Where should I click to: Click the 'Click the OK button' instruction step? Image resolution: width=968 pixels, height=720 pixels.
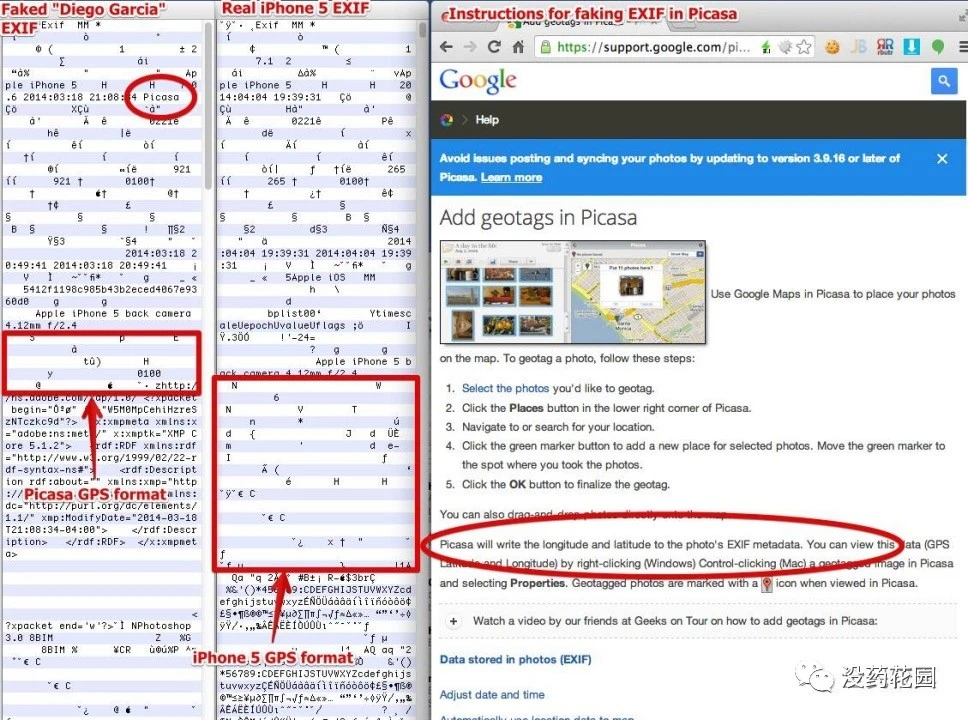tap(565, 485)
